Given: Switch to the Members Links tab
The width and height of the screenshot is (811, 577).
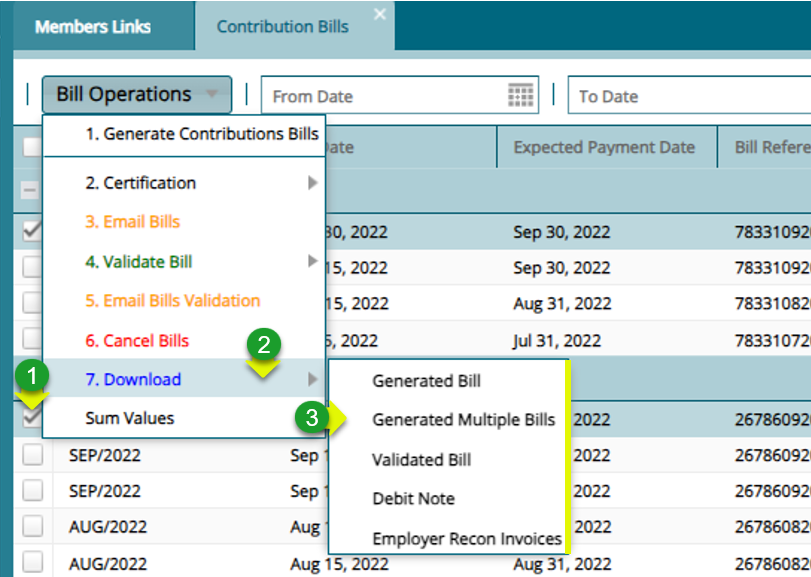Looking at the screenshot, I should point(93,26).
